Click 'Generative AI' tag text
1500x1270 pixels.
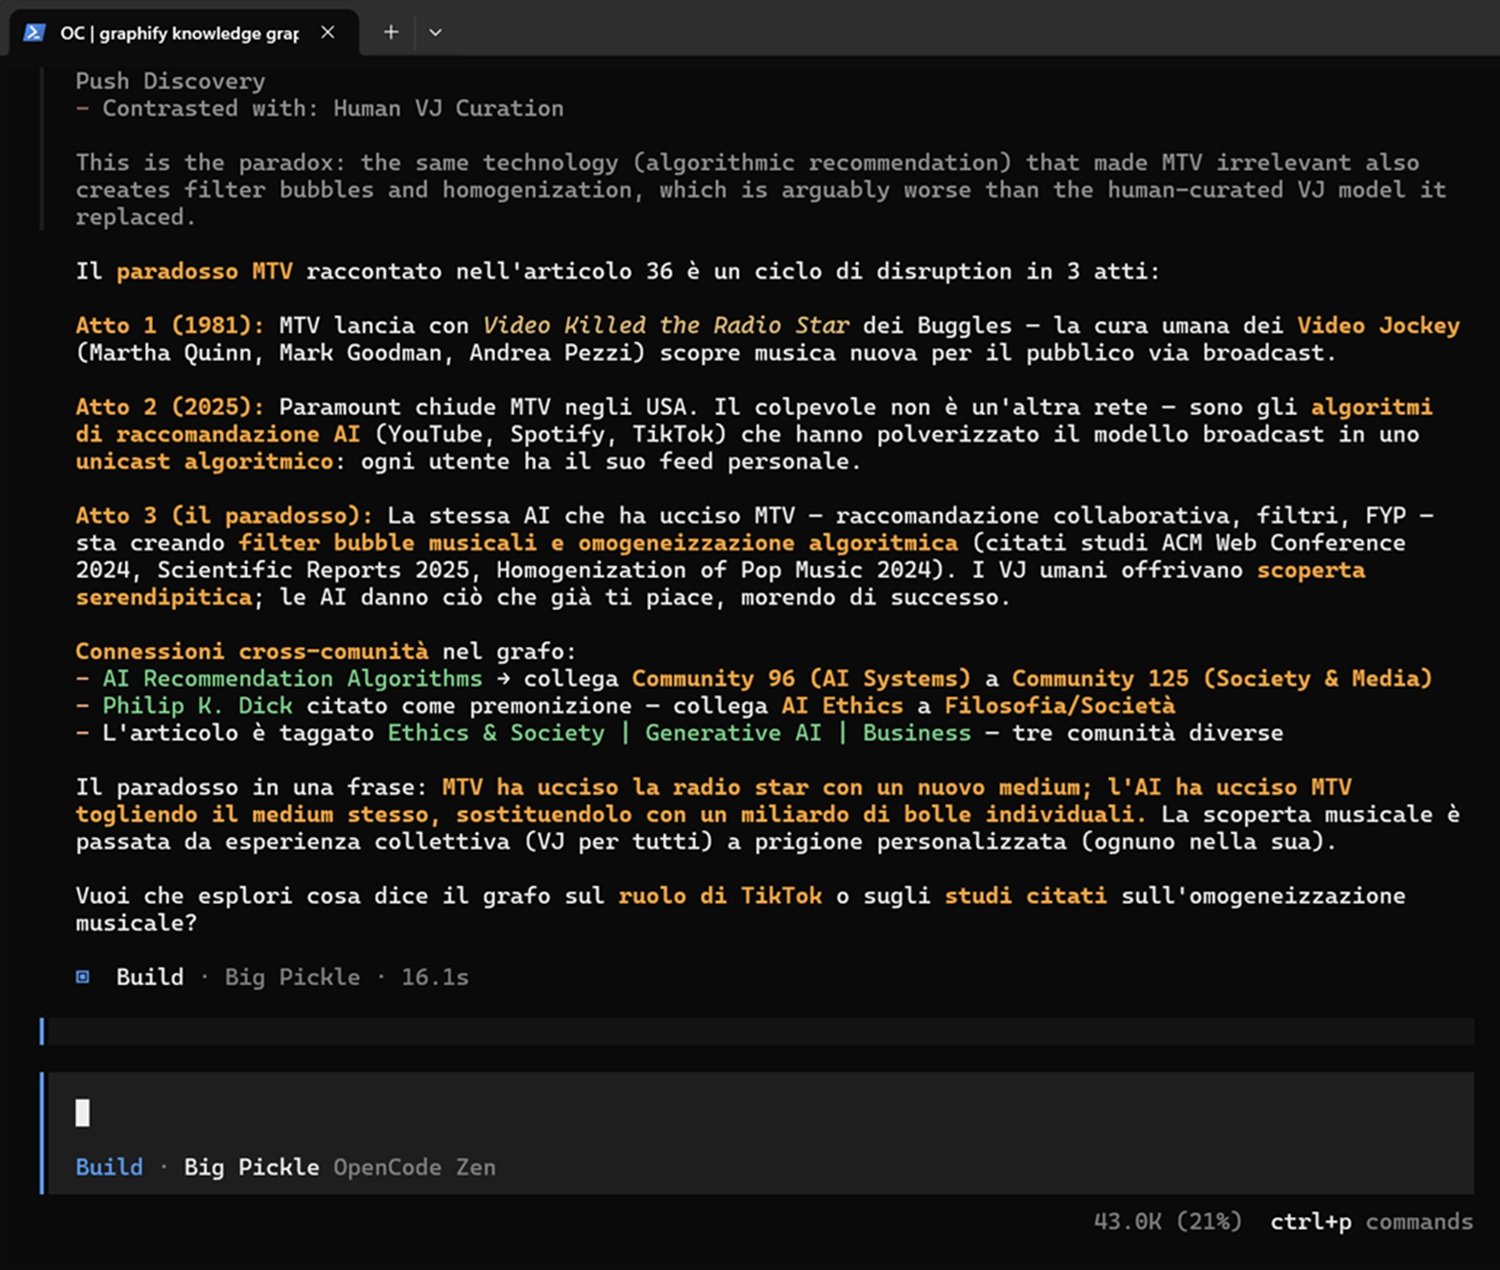(x=733, y=733)
